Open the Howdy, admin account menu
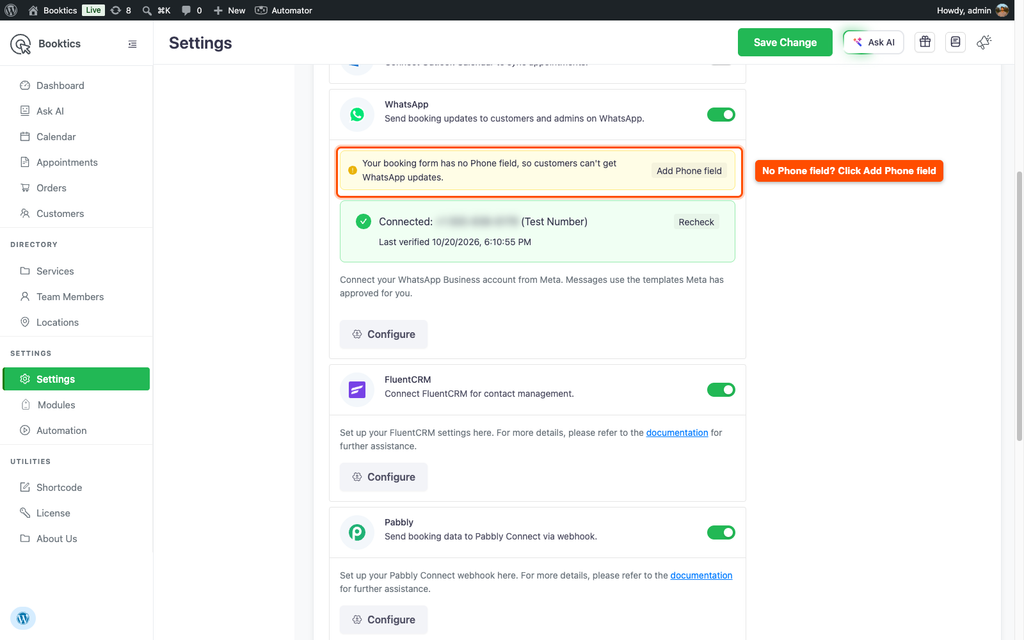The height and width of the screenshot is (640, 1024). click(x=972, y=10)
